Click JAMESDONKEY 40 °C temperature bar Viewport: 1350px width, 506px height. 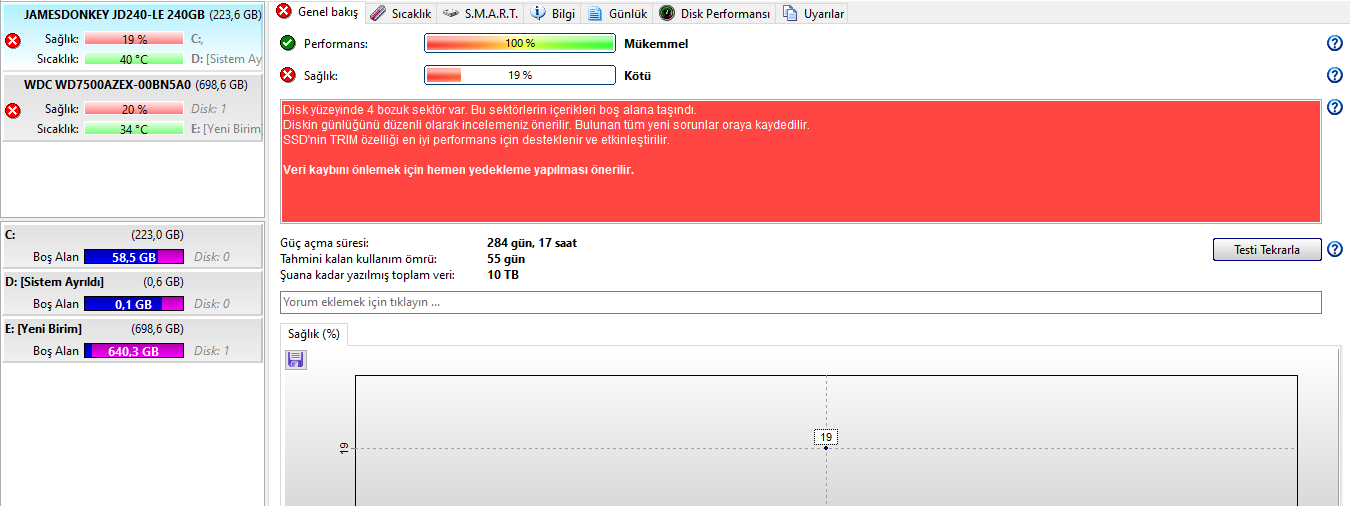click(134, 59)
